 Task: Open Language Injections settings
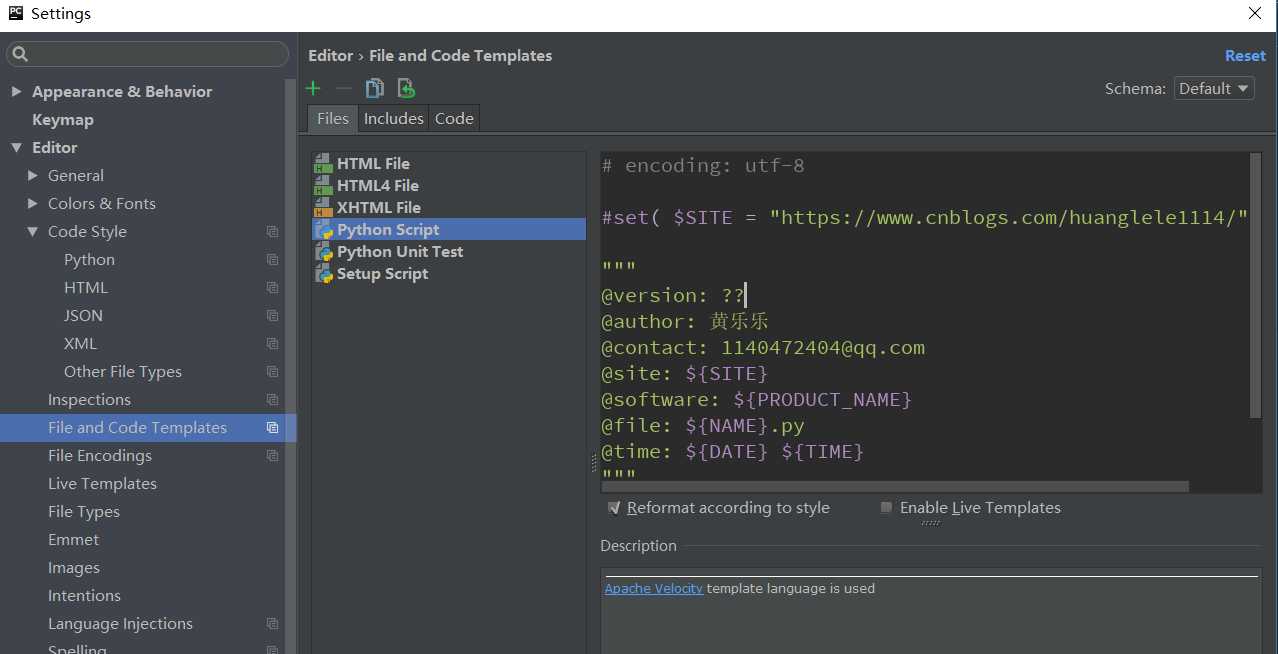[x=120, y=623]
